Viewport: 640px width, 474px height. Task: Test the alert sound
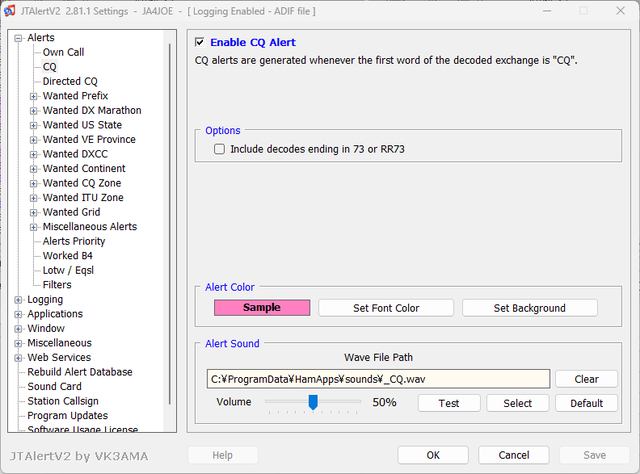click(x=449, y=403)
